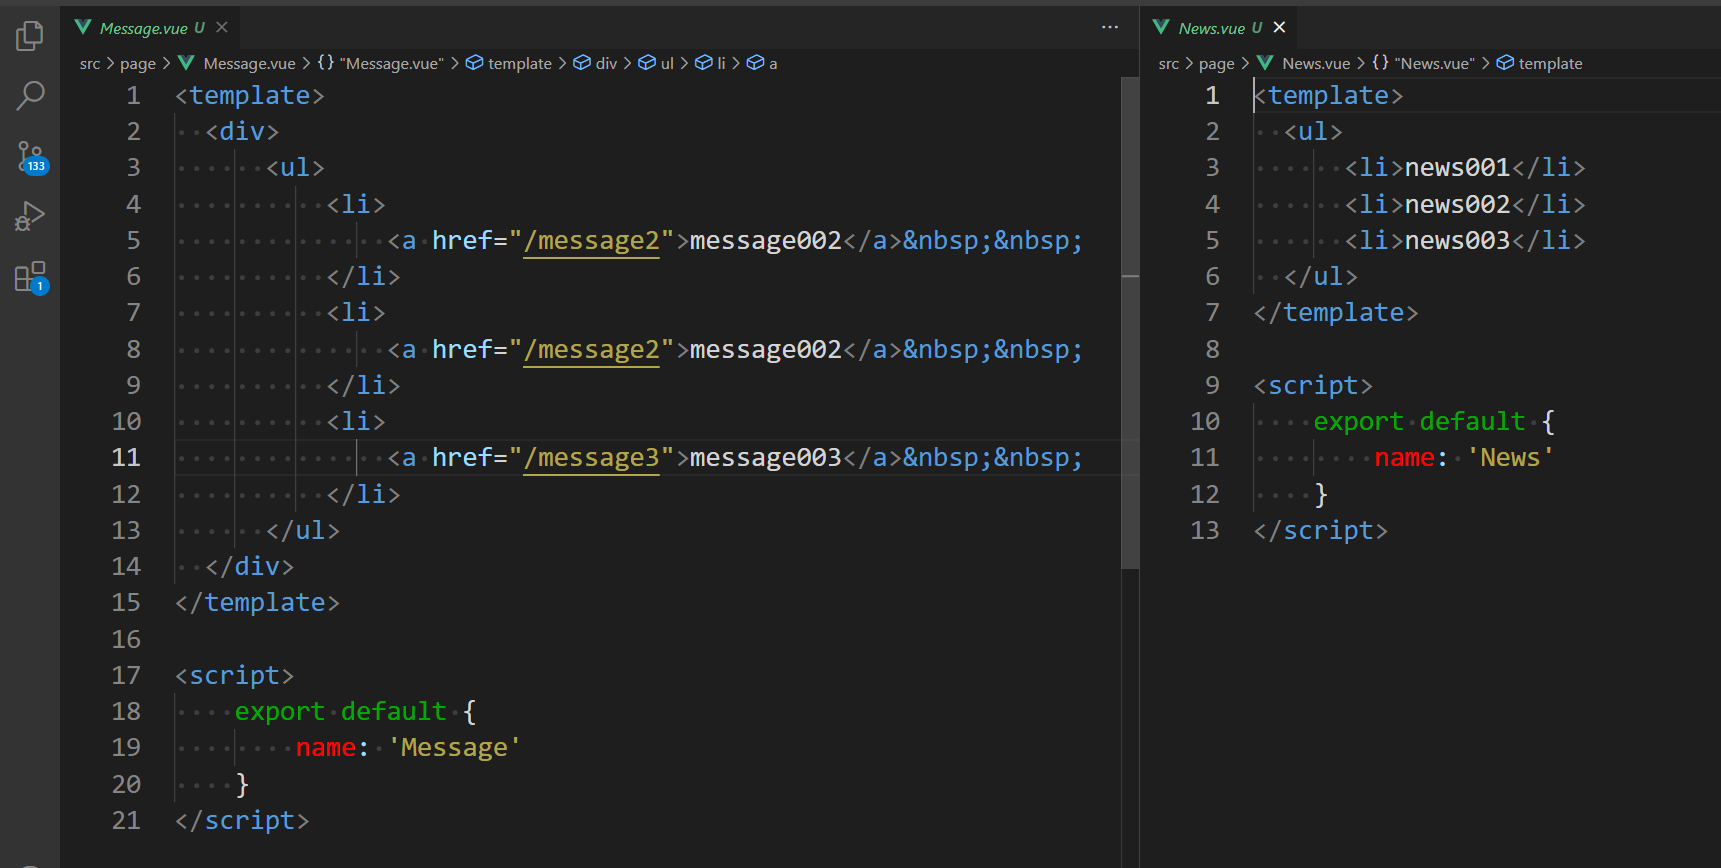Select "Message.vue" object in left breadcrumb
1721x868 pixels.
click(381, 63)
